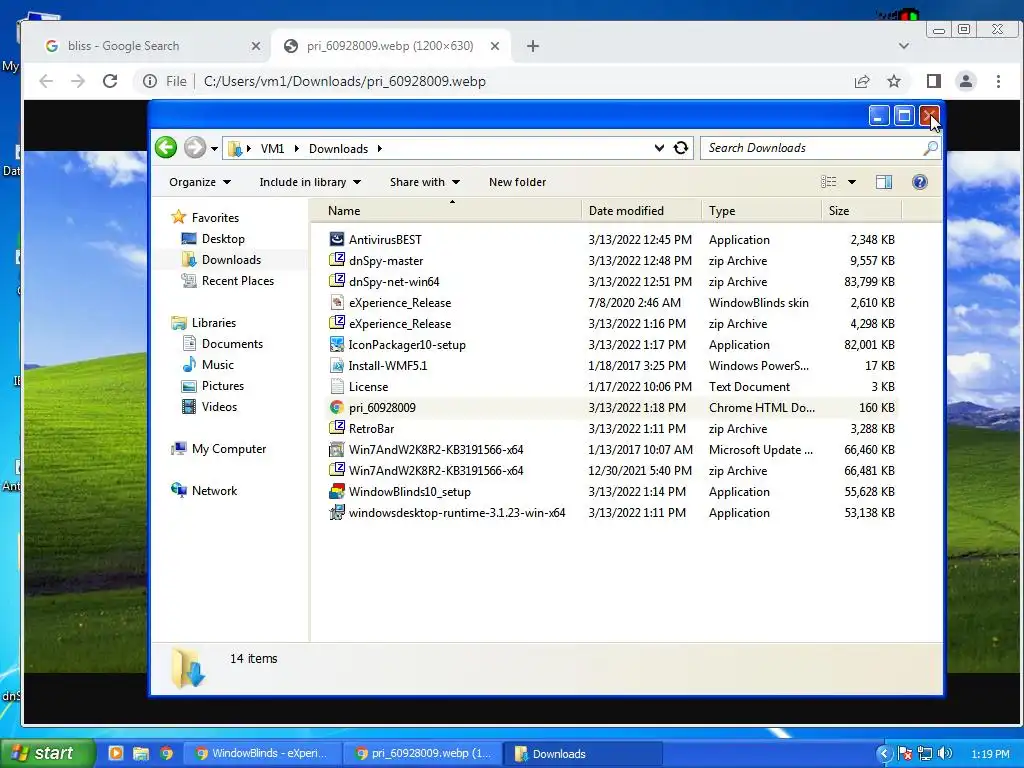
Task: Sort by the Name column header
Action: pyautogui.click(x=445, y=211)
